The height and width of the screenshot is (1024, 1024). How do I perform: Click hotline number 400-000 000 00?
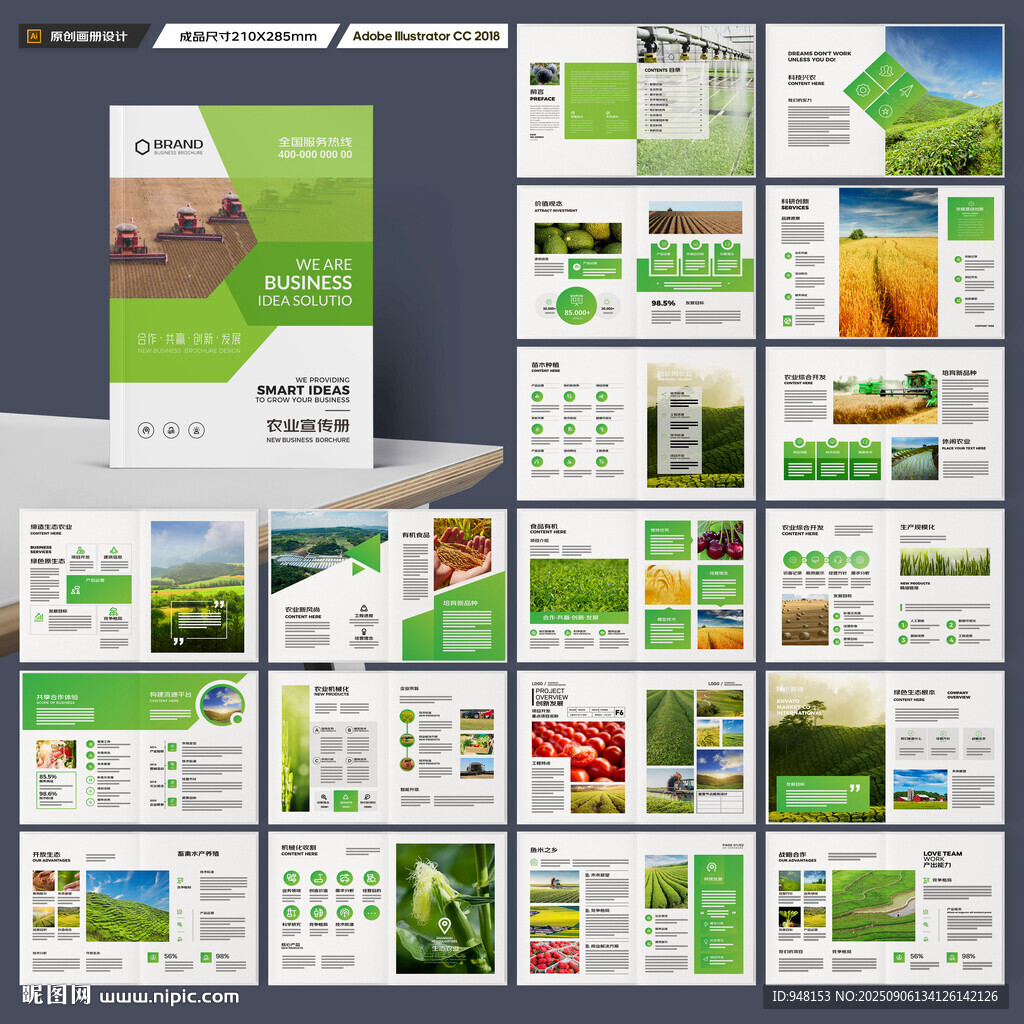[315, 155]
